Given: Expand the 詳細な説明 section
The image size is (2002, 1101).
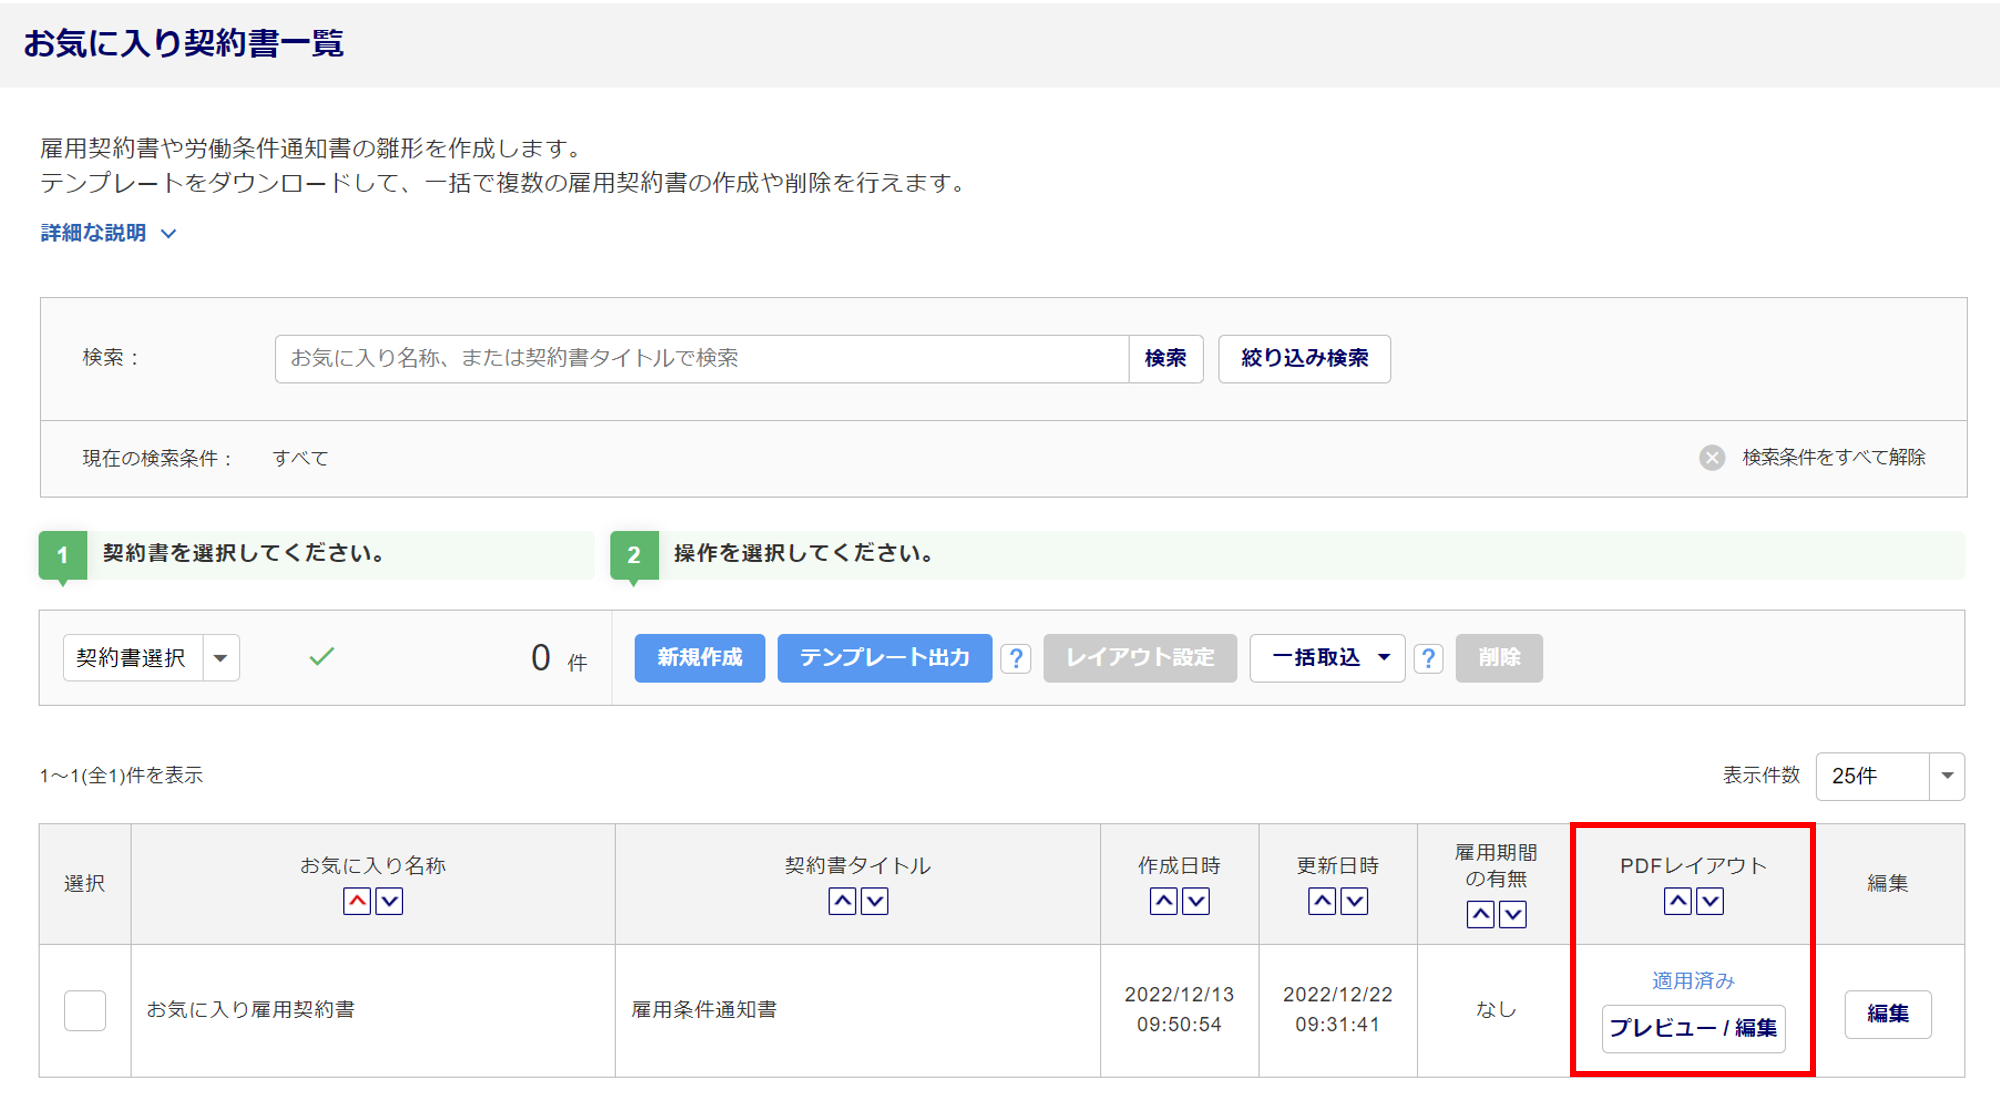Looking at the screenshot, I should 108,233.
